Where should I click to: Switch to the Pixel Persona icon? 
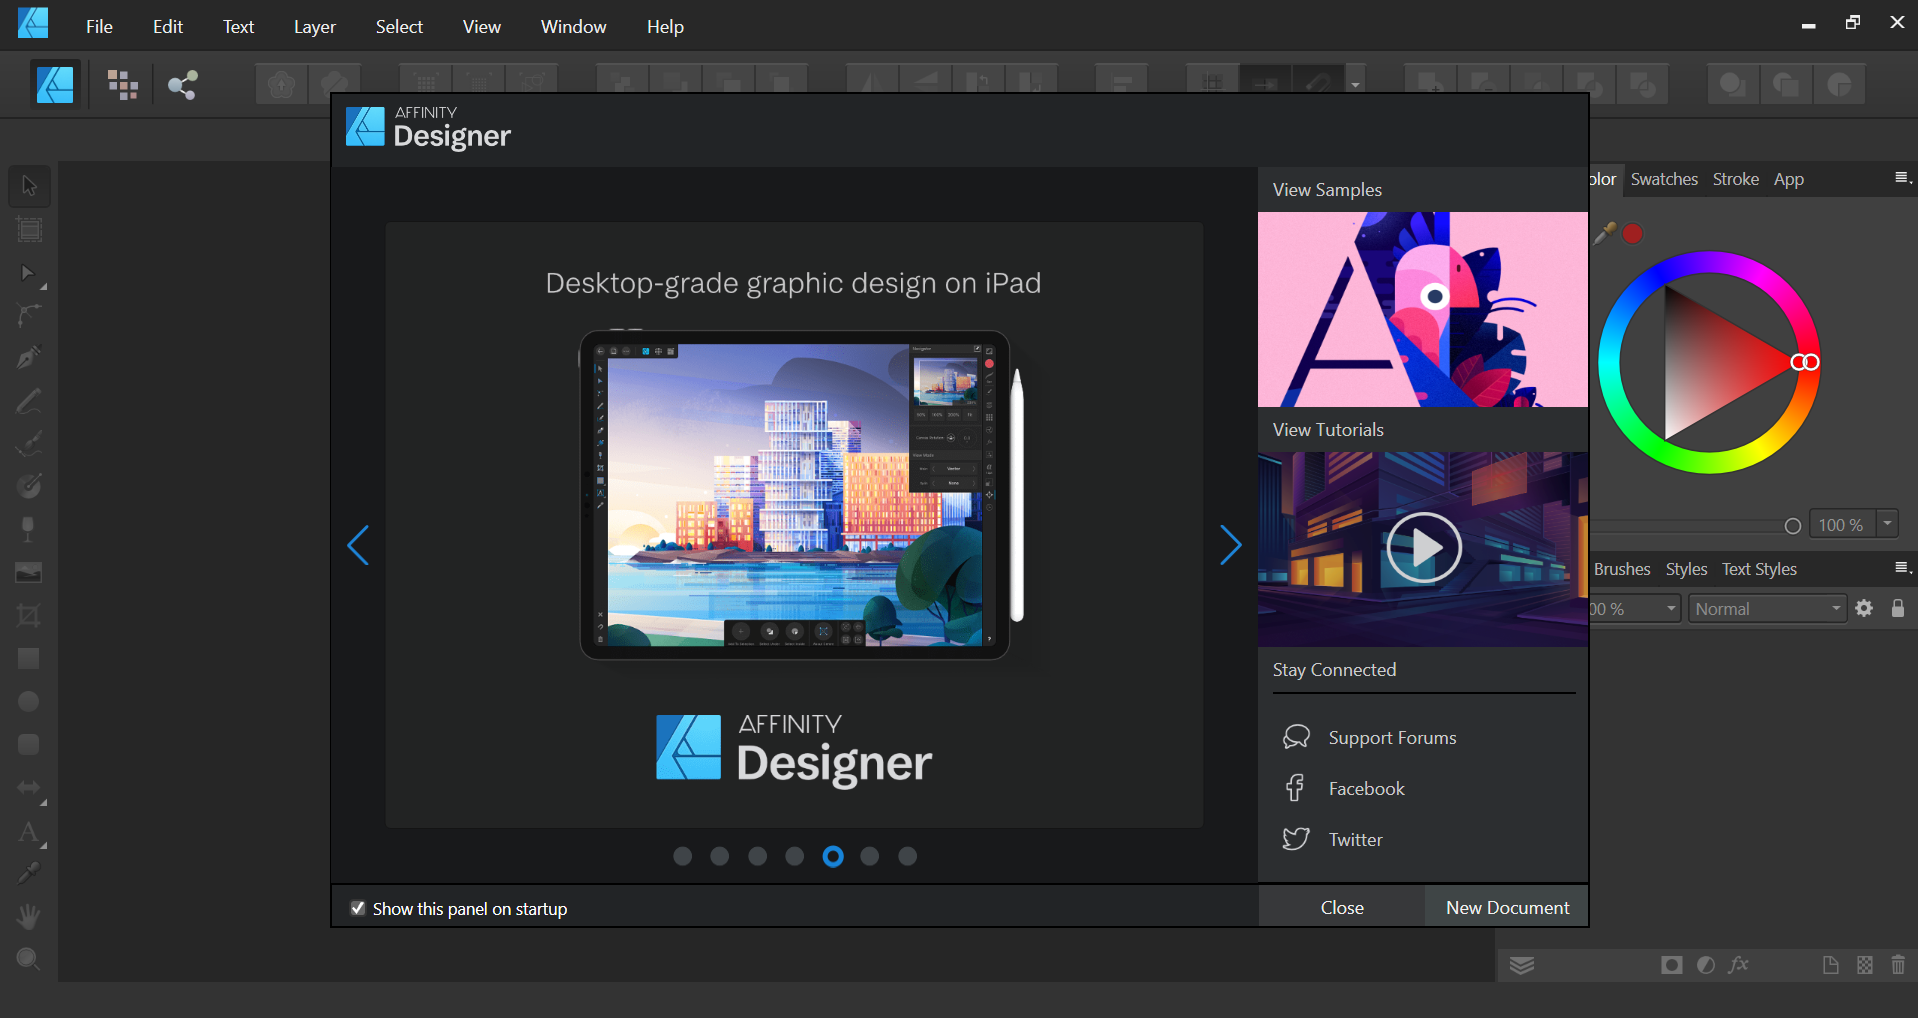tap(123, 85)
